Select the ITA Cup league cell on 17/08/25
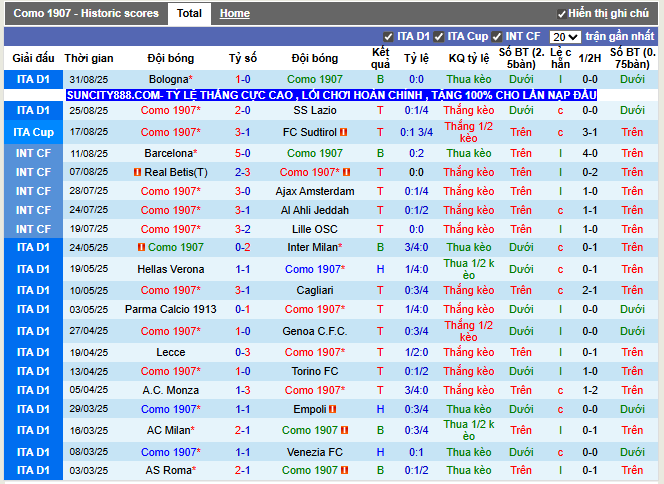This screenshot has height=484, width=664. point(33,132)
